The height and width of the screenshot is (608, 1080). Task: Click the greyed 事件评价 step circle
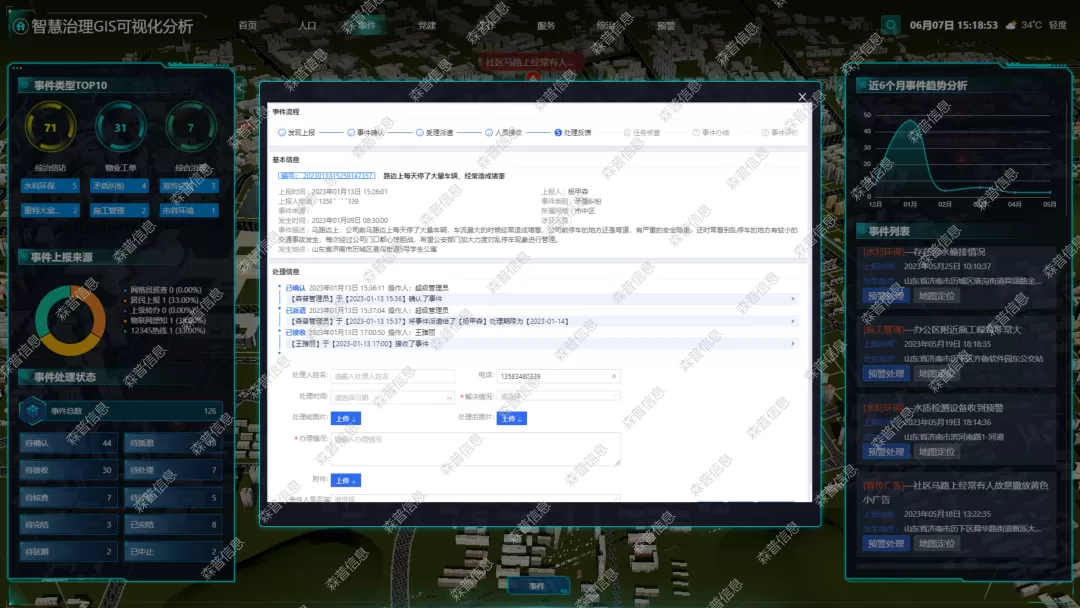point(765,133)
